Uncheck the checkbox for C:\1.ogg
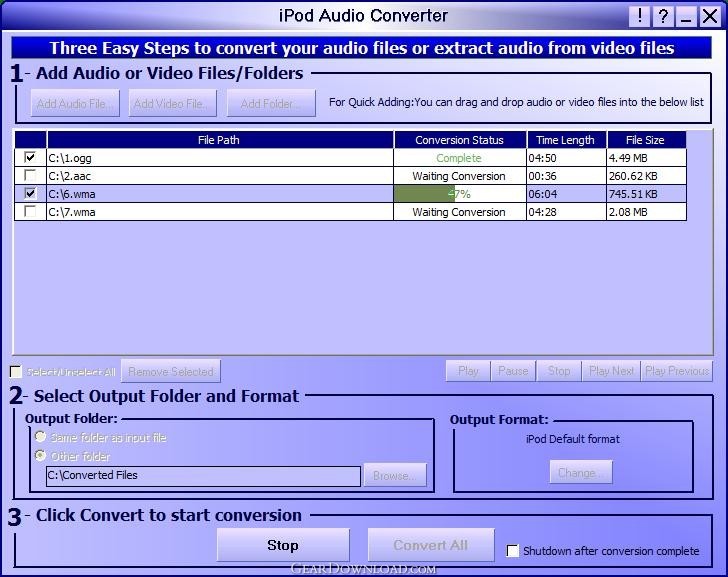Viewport: 728px width, 577px height. 30,157
